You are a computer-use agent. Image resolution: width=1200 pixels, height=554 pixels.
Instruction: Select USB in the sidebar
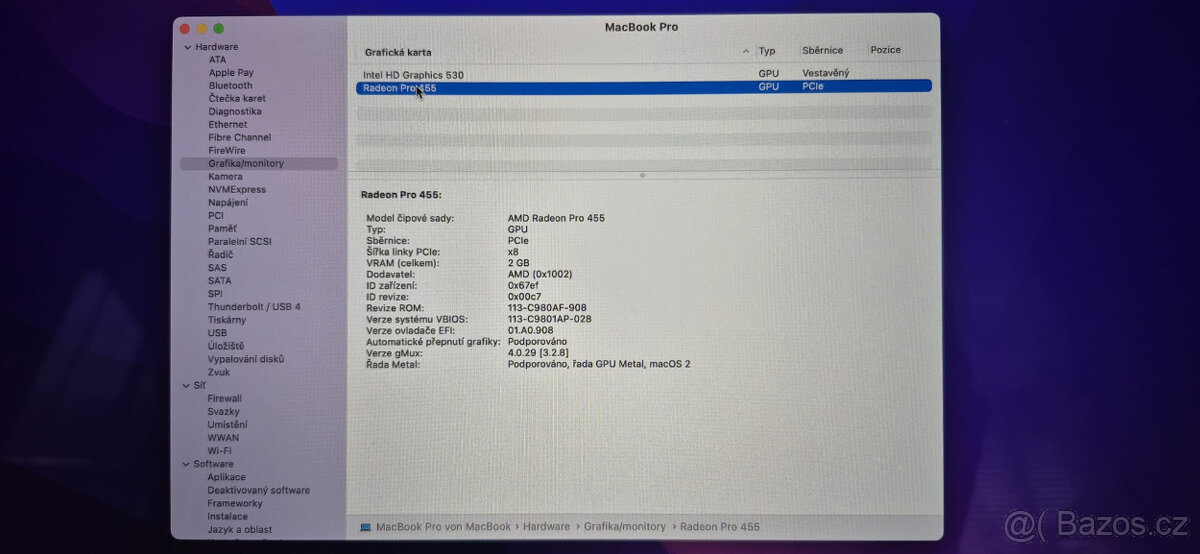(217, 333)
